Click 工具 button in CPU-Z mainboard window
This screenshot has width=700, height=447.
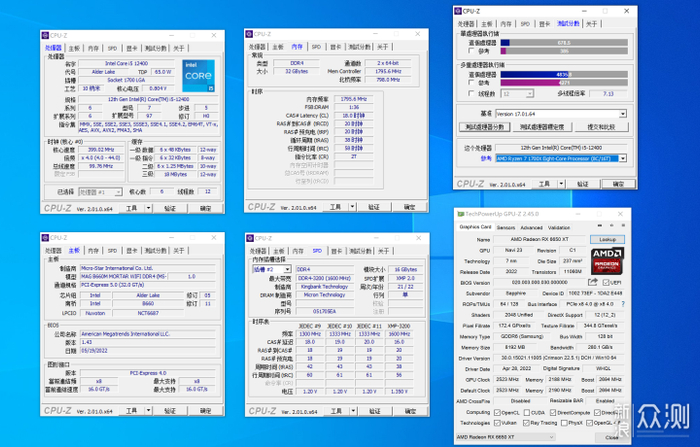[x=132, y=410]
